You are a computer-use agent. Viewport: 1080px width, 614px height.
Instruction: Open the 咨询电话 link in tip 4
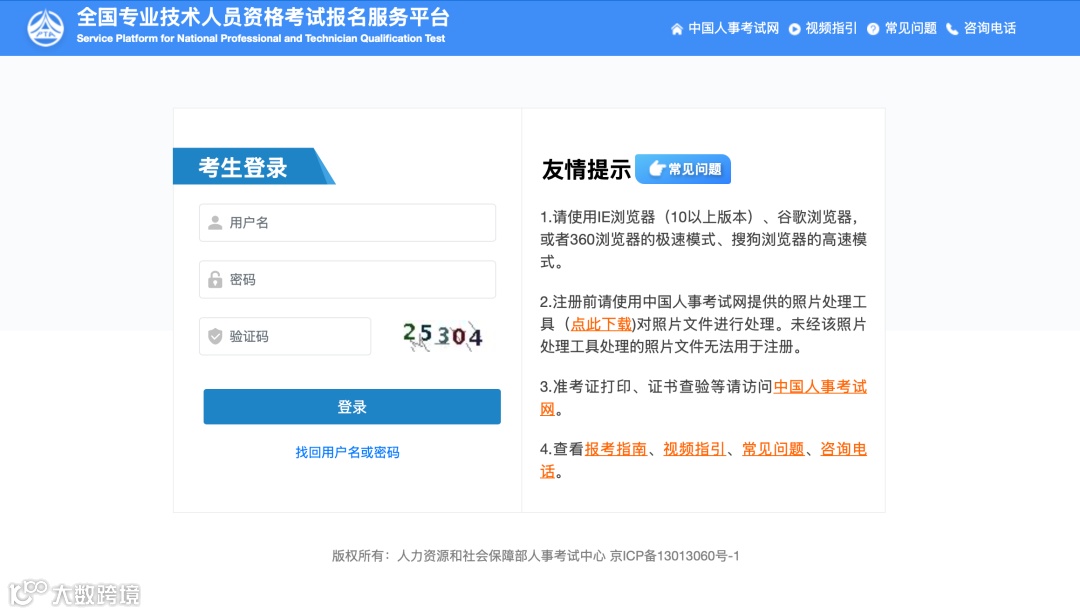click(843, 449)
